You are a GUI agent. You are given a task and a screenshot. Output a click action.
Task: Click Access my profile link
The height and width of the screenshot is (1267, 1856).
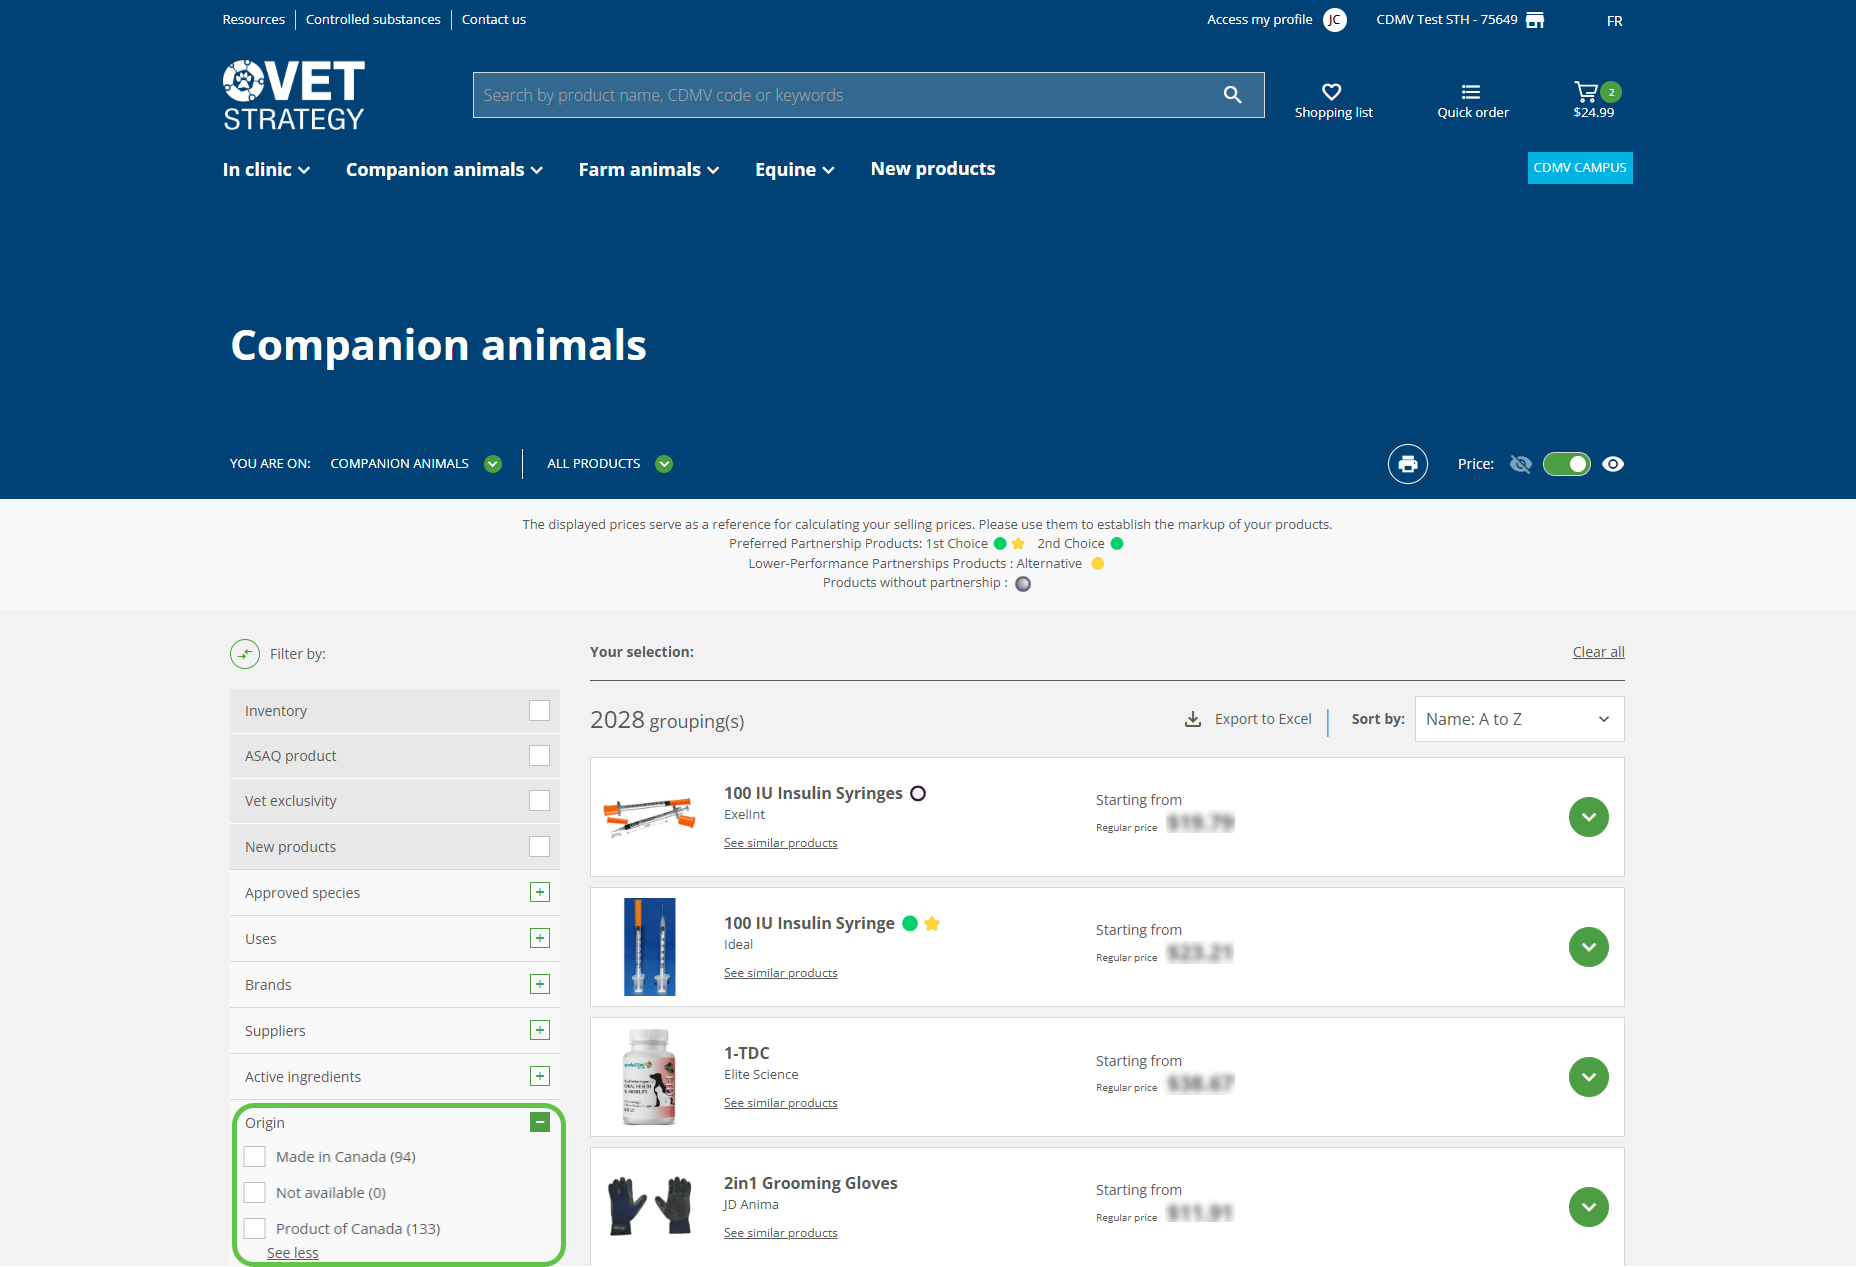coord(1259,20)
